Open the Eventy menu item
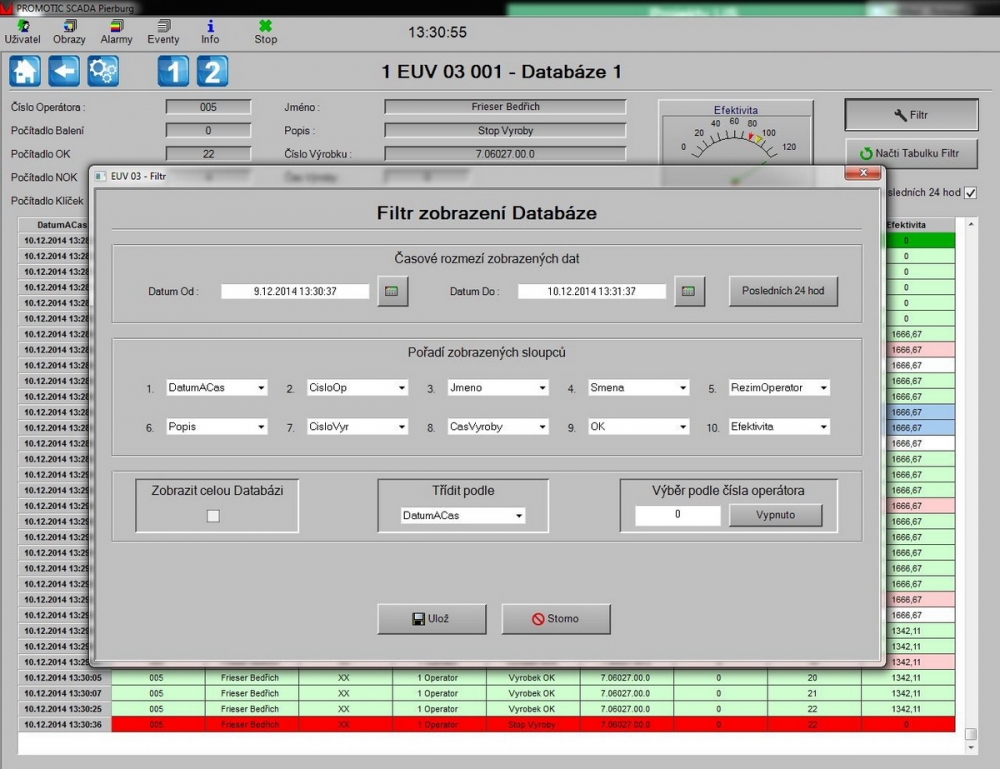The width and height of the screenshot is (1000, 769). pyautogui.click(x=163, y=32)
